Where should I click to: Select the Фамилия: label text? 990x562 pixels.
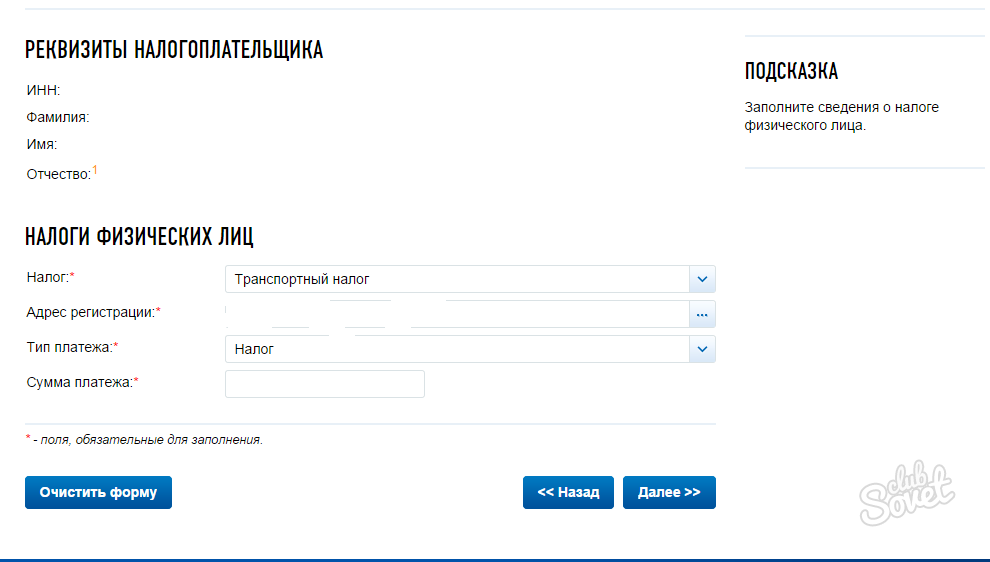tap(58, 117)
